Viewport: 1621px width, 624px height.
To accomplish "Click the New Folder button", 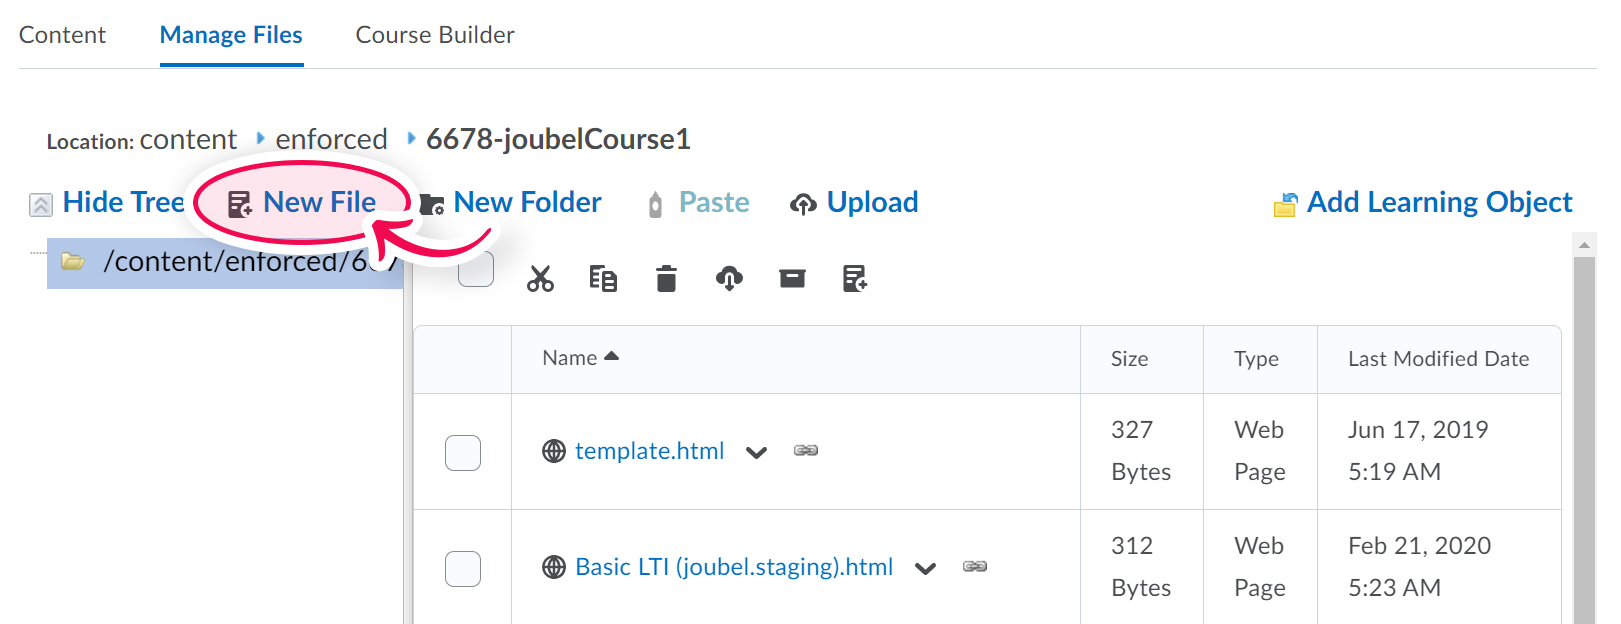I will coord(511,203).
